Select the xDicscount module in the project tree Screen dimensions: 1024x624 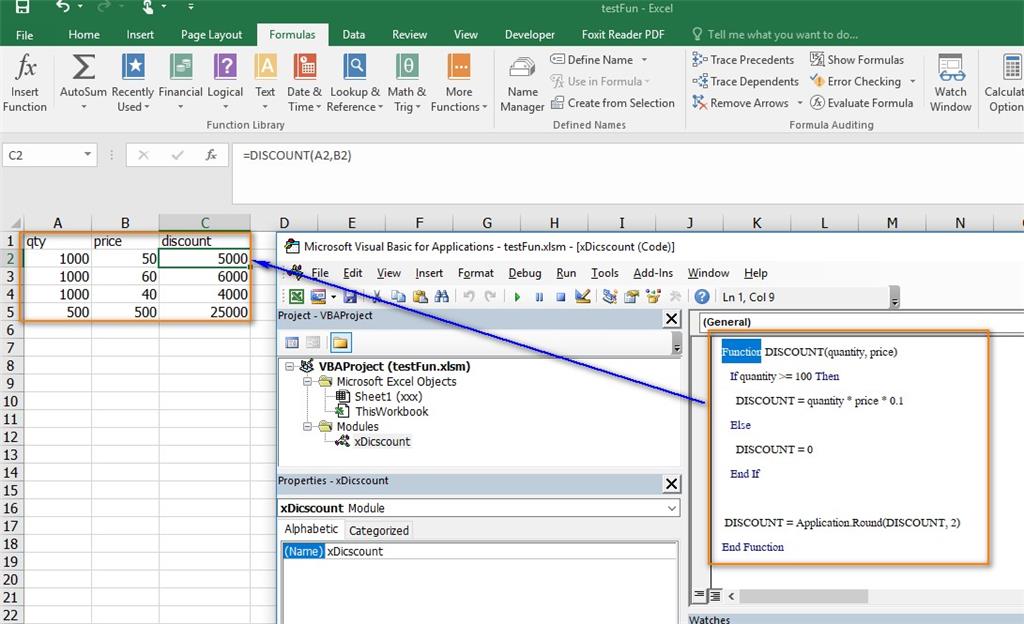(x=382, y=442)
